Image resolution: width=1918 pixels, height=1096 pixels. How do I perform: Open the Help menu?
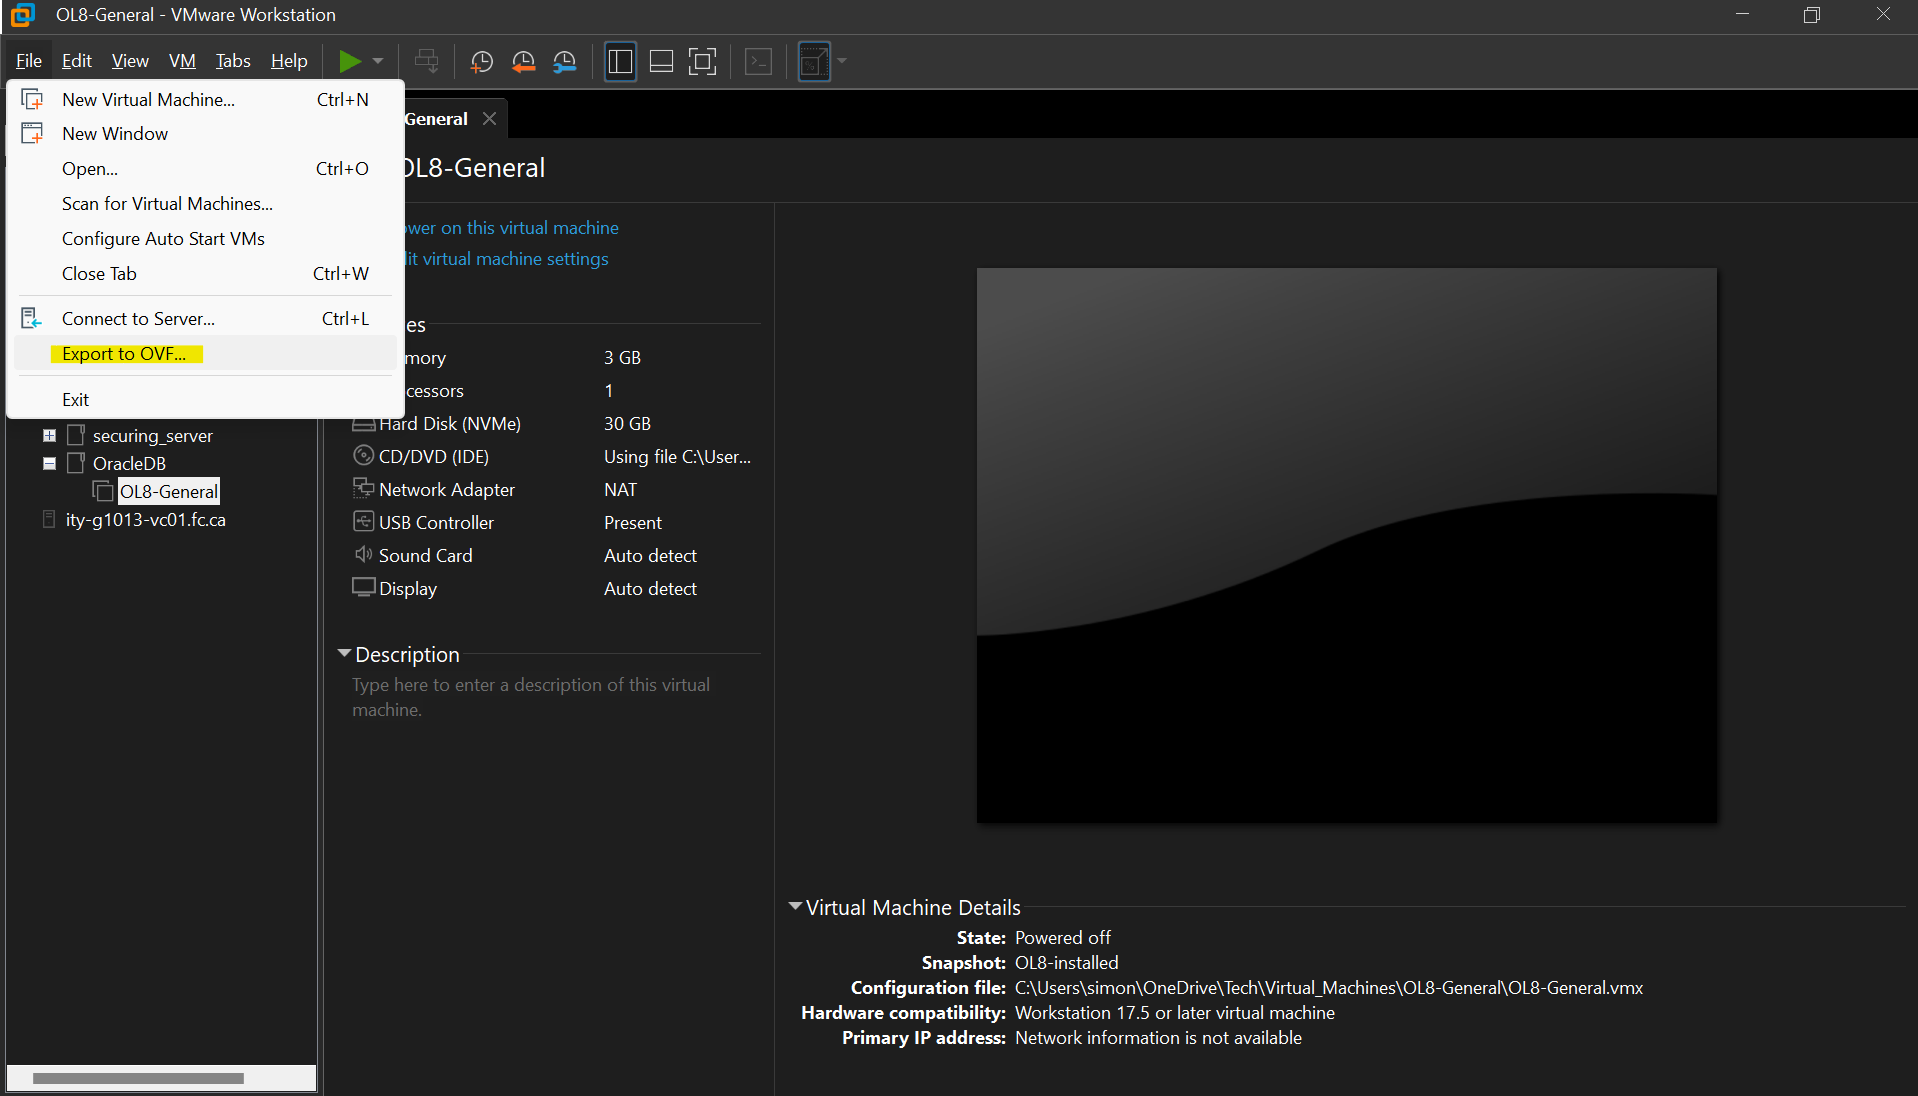point(289,61)
